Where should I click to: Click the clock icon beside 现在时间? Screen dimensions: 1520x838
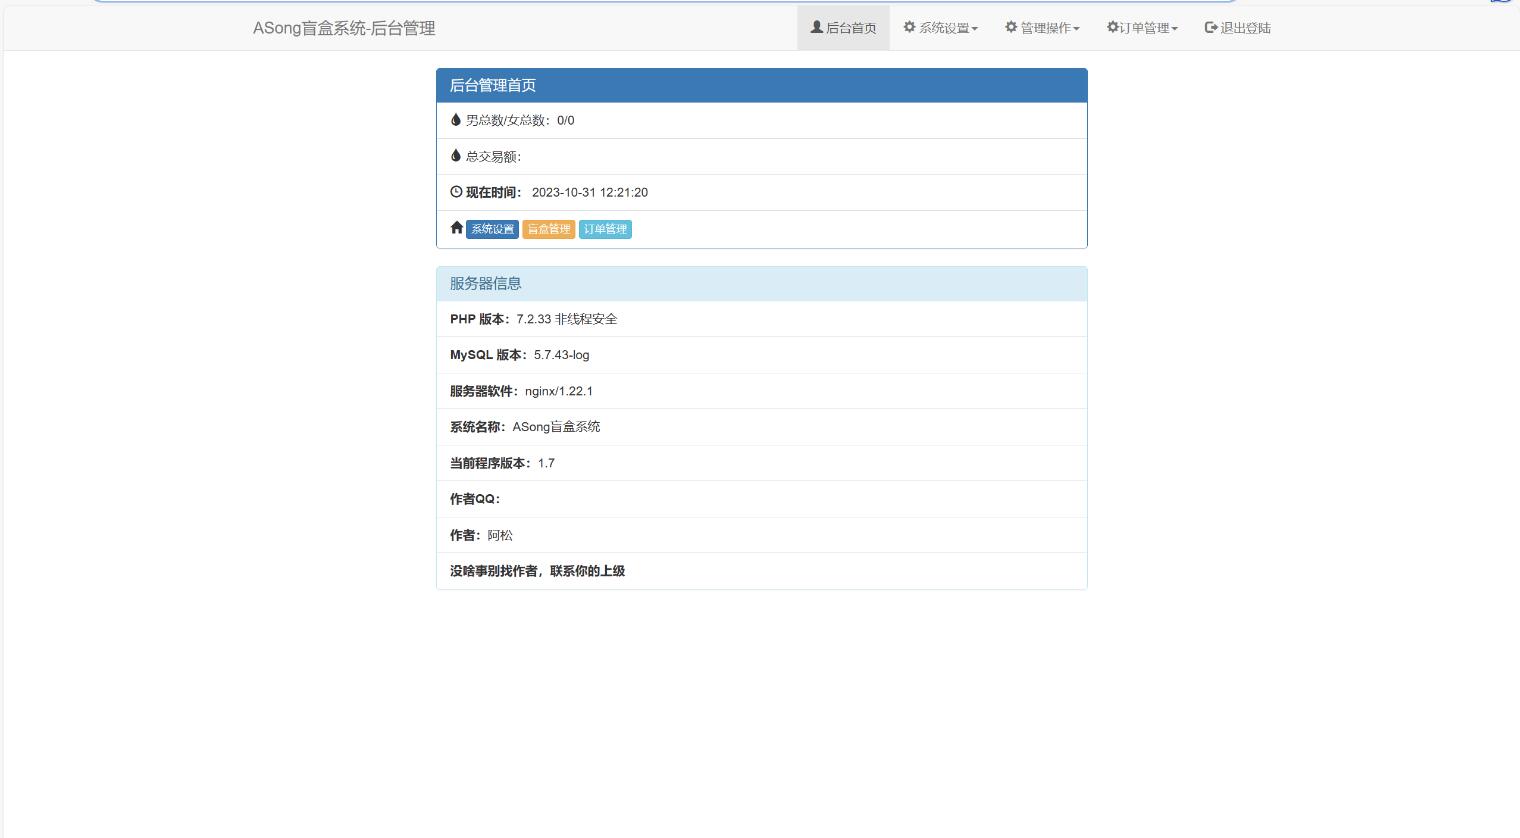pos(456,192)
